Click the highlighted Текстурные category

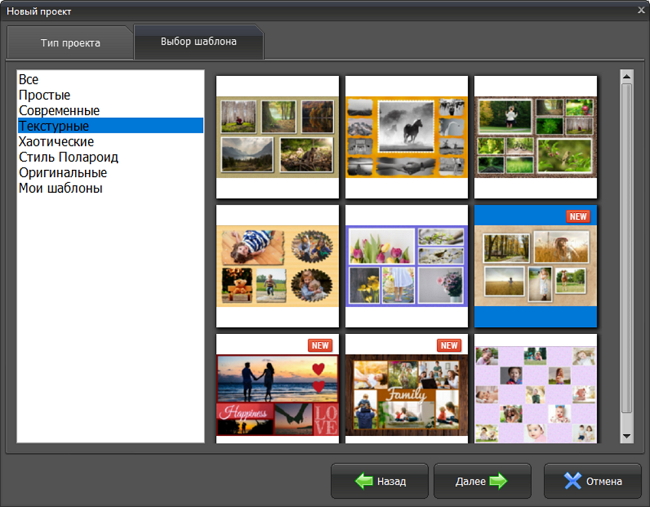point(110,126)
